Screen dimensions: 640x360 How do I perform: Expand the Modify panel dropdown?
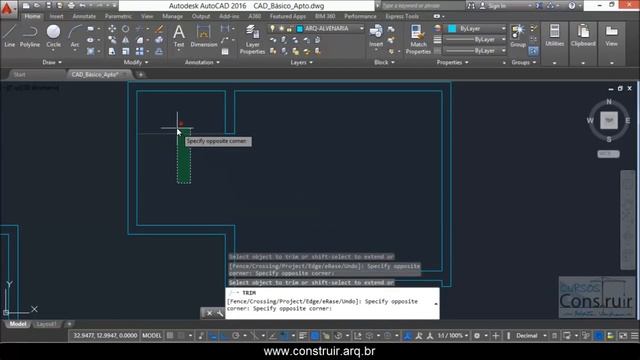tap(136, 62)
